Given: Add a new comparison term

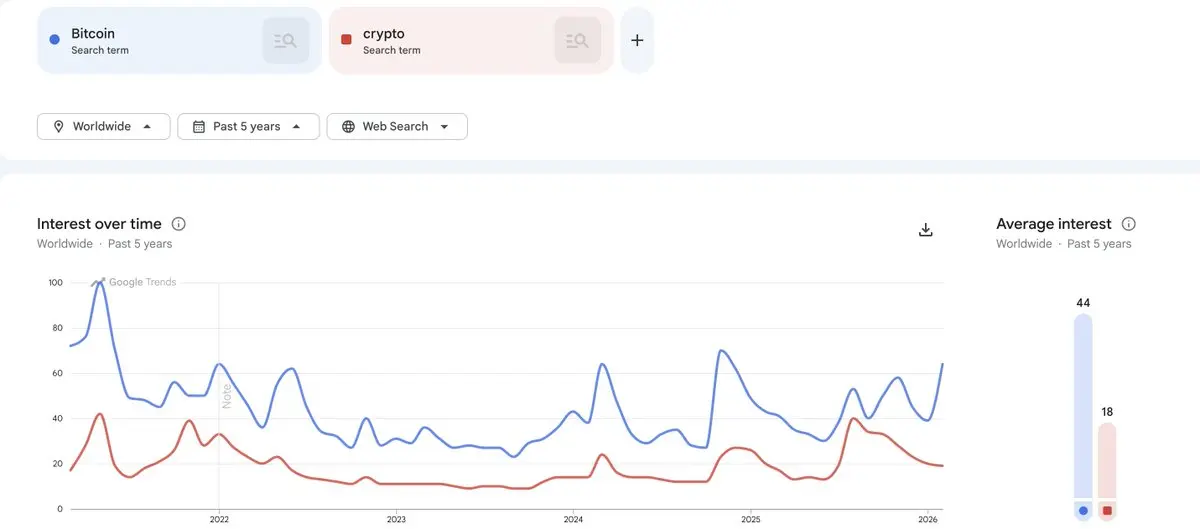Looking at the screenshot, I should (x=637, y=41).
